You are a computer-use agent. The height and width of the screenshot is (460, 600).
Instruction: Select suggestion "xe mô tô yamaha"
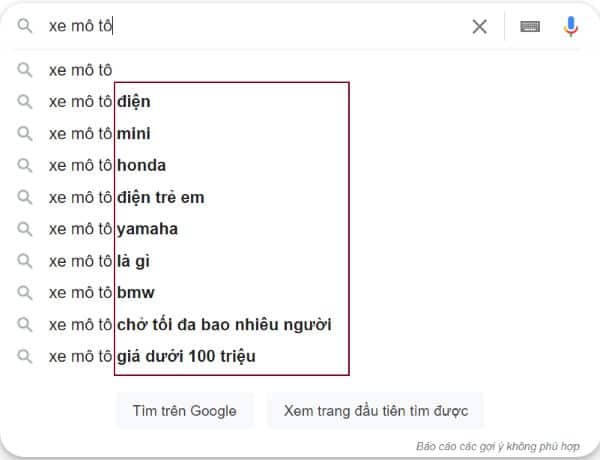113,229
